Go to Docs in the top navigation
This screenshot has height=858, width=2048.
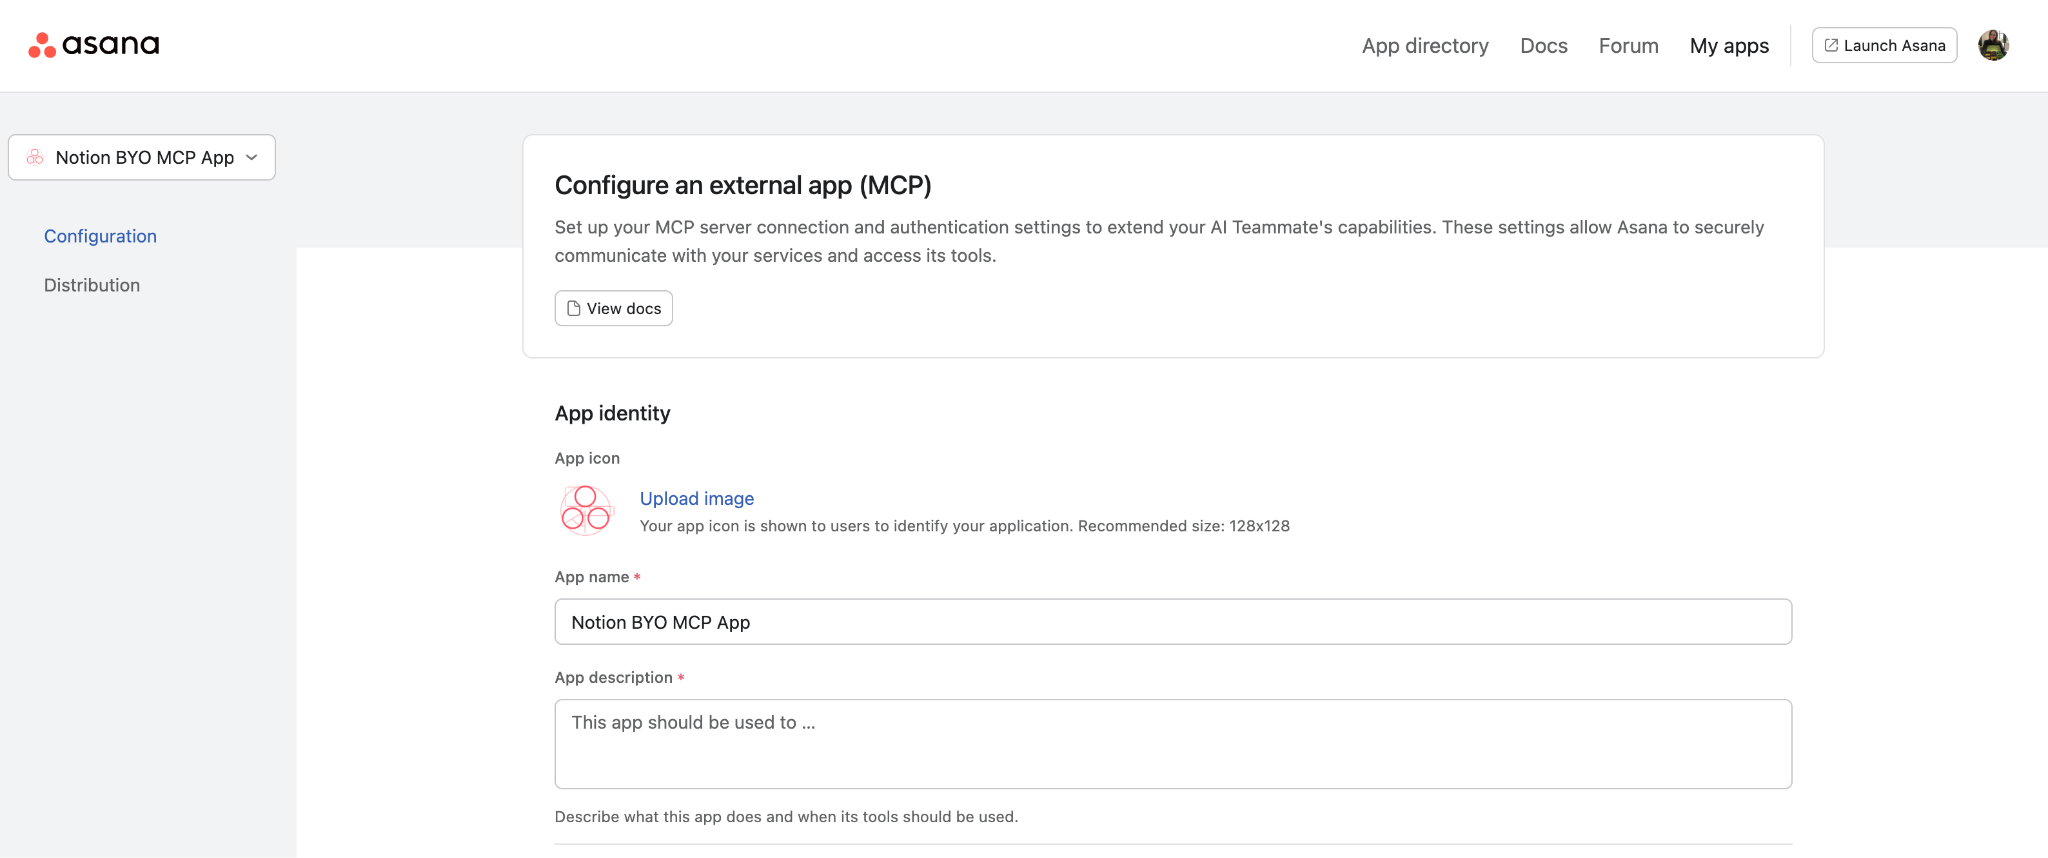click(1544, 46)
